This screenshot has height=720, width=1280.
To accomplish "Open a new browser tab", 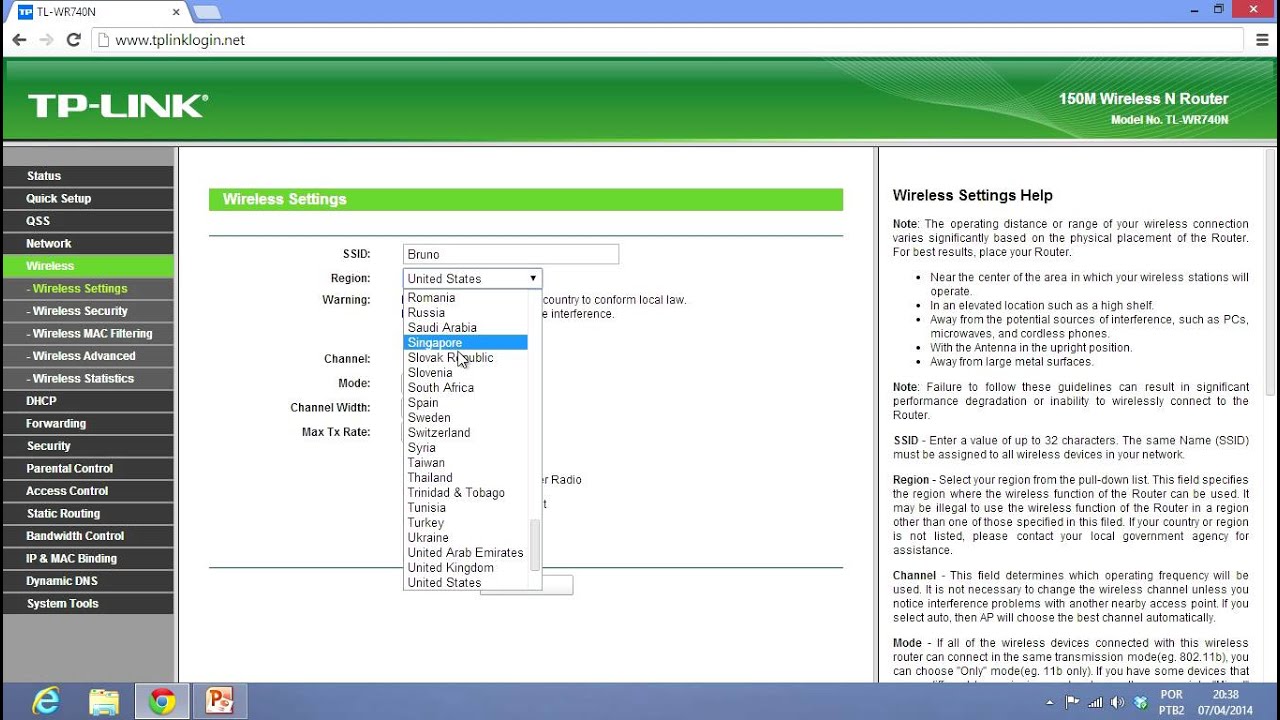I will (206, 12).
